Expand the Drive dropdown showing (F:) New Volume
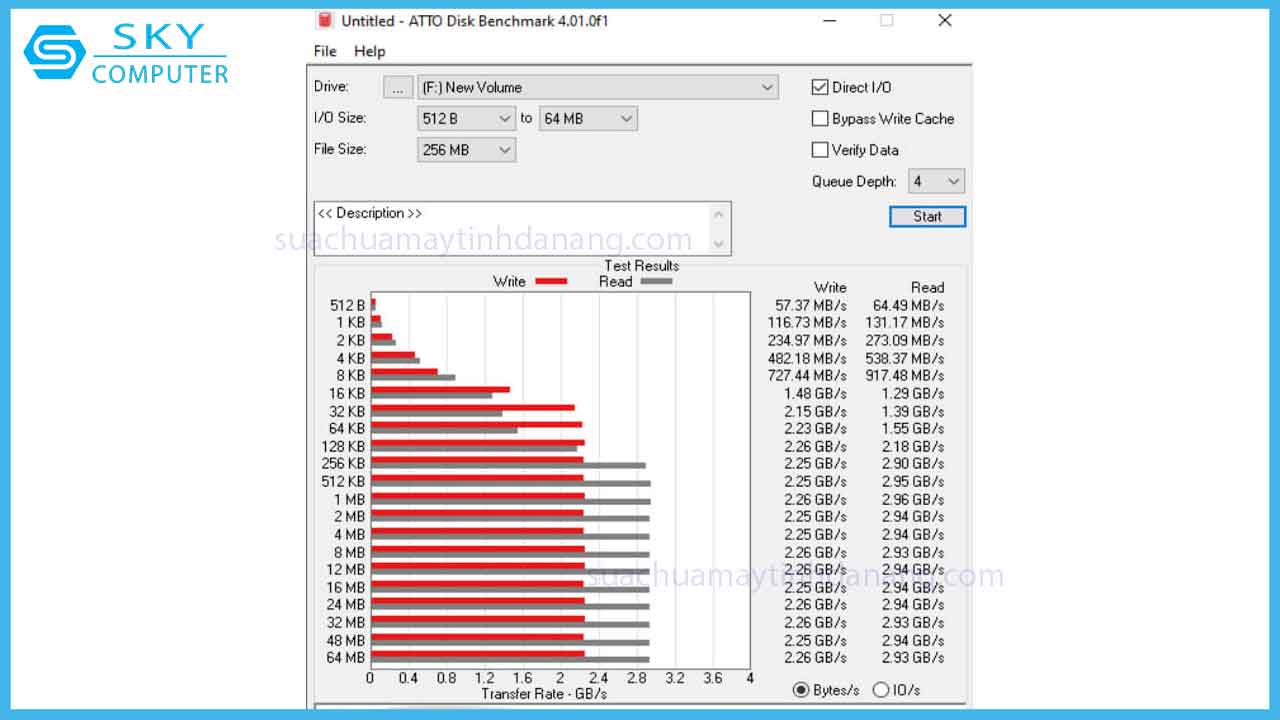Viewport: 1280px width, 720px height. click(597, 87)
